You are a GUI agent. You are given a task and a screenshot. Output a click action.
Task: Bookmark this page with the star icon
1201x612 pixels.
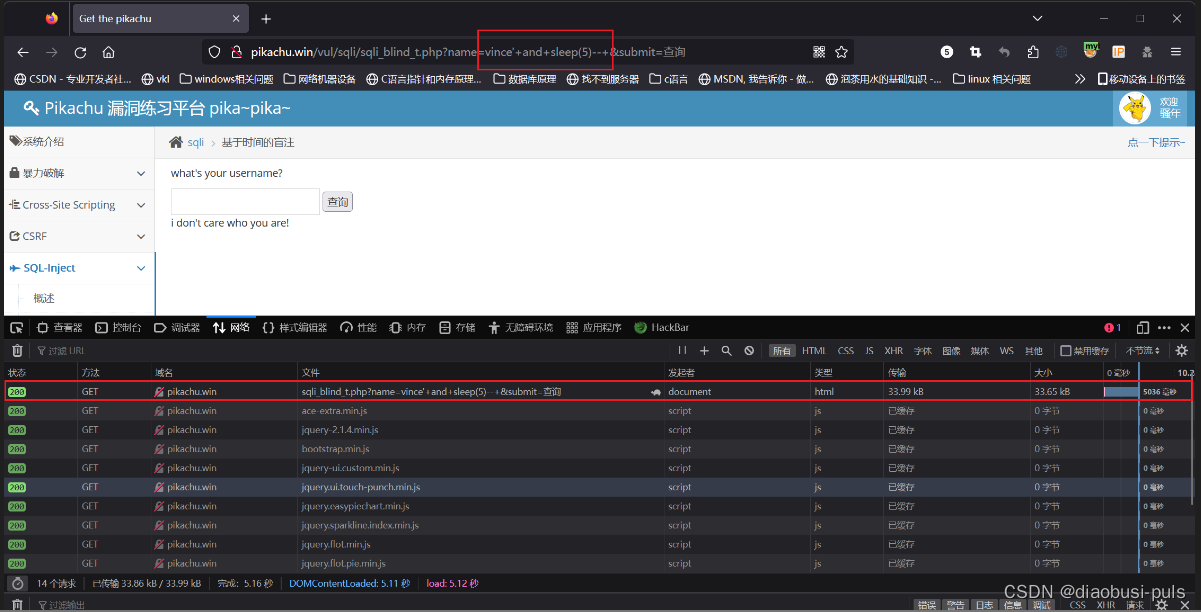click(x=842, y=52)
